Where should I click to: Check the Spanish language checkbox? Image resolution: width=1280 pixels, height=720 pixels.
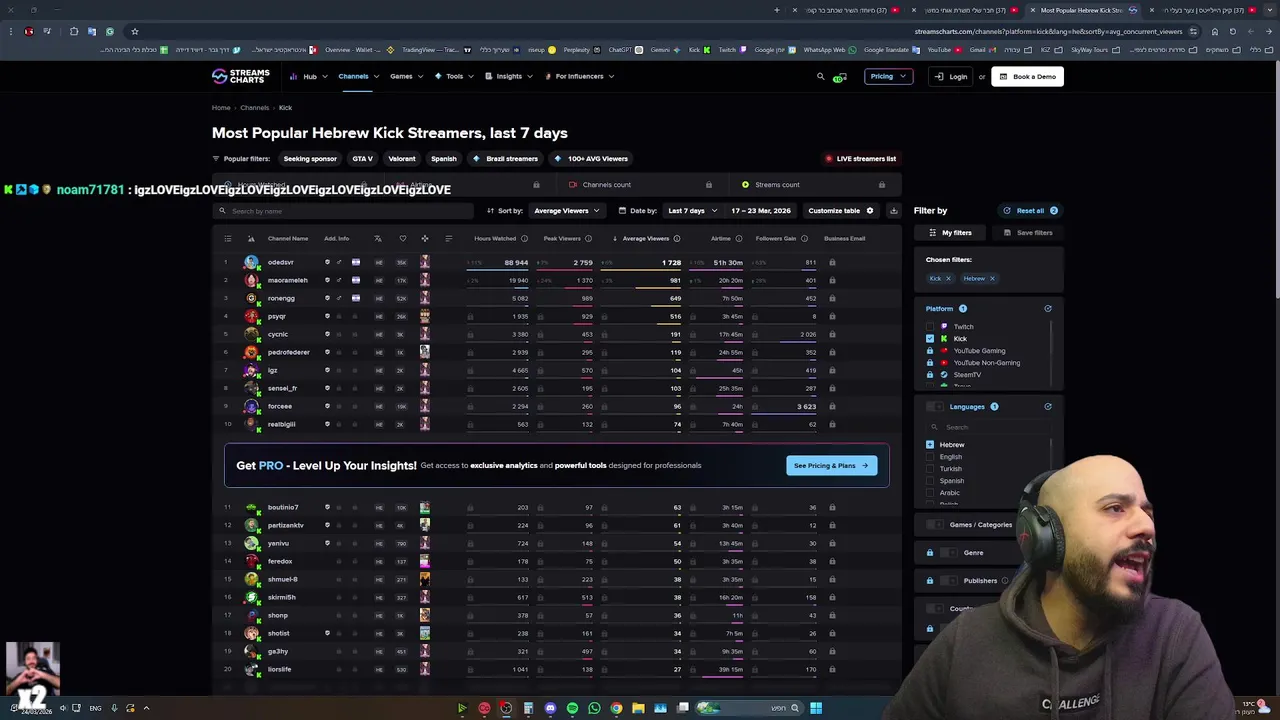(x=930, y=481)
